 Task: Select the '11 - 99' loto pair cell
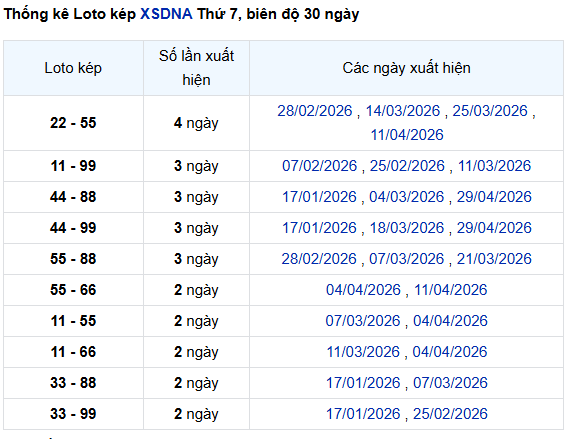73,166
